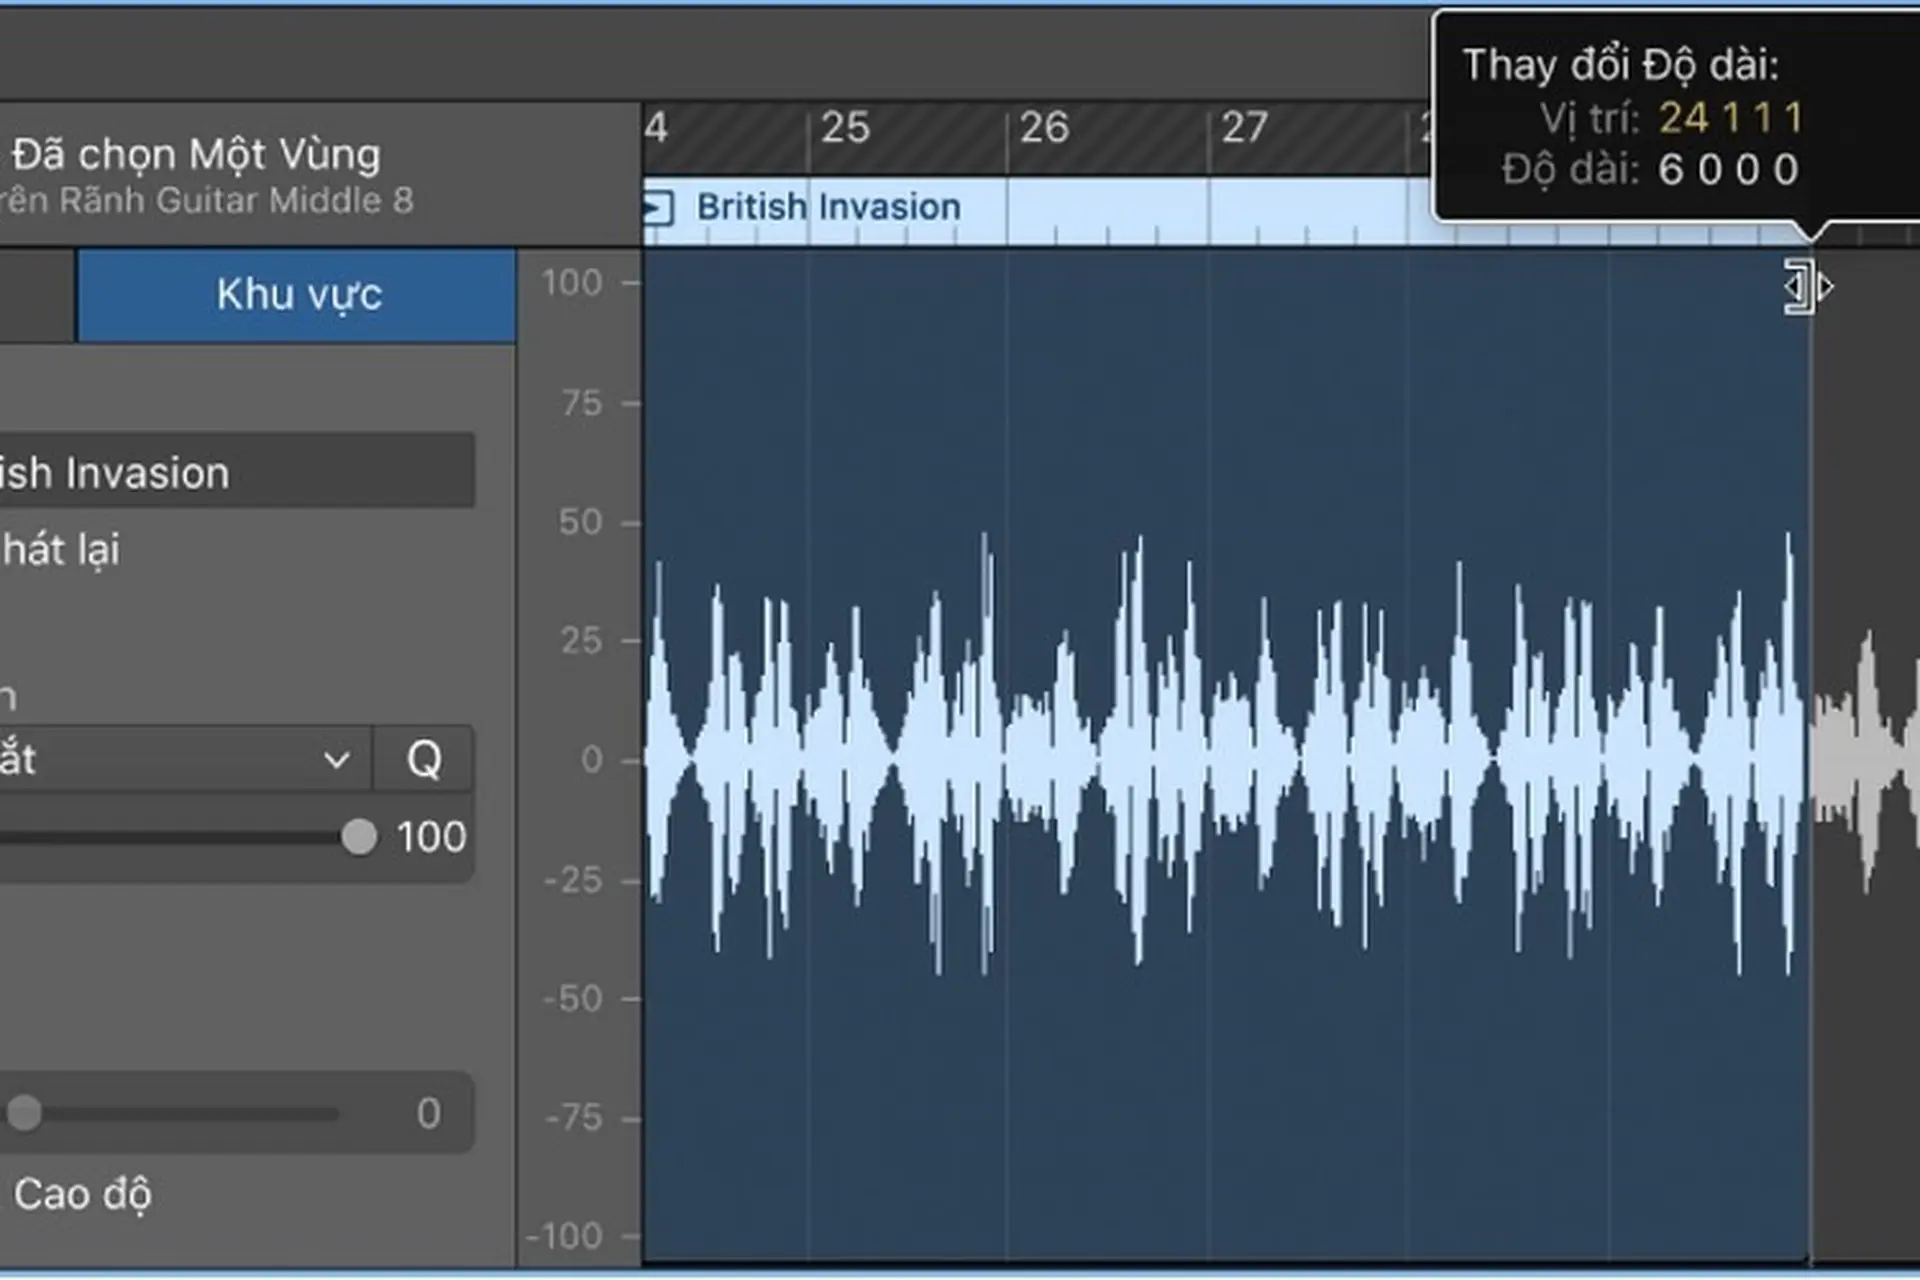Click the Cao độ label
This screenshot has width=1920, height=1280.
[x=83, y=1195]
